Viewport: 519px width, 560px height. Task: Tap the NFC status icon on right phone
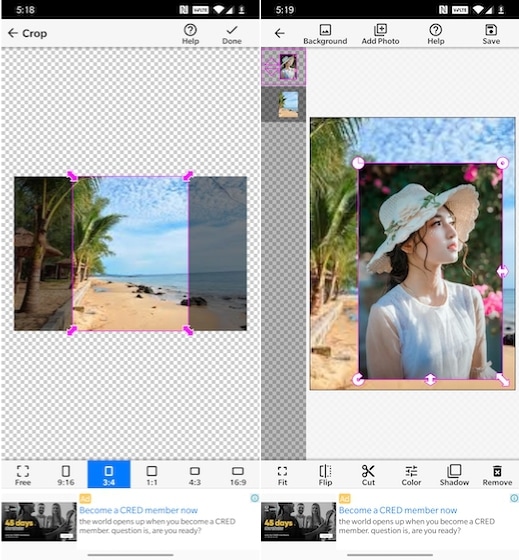[x=443, y=10]
